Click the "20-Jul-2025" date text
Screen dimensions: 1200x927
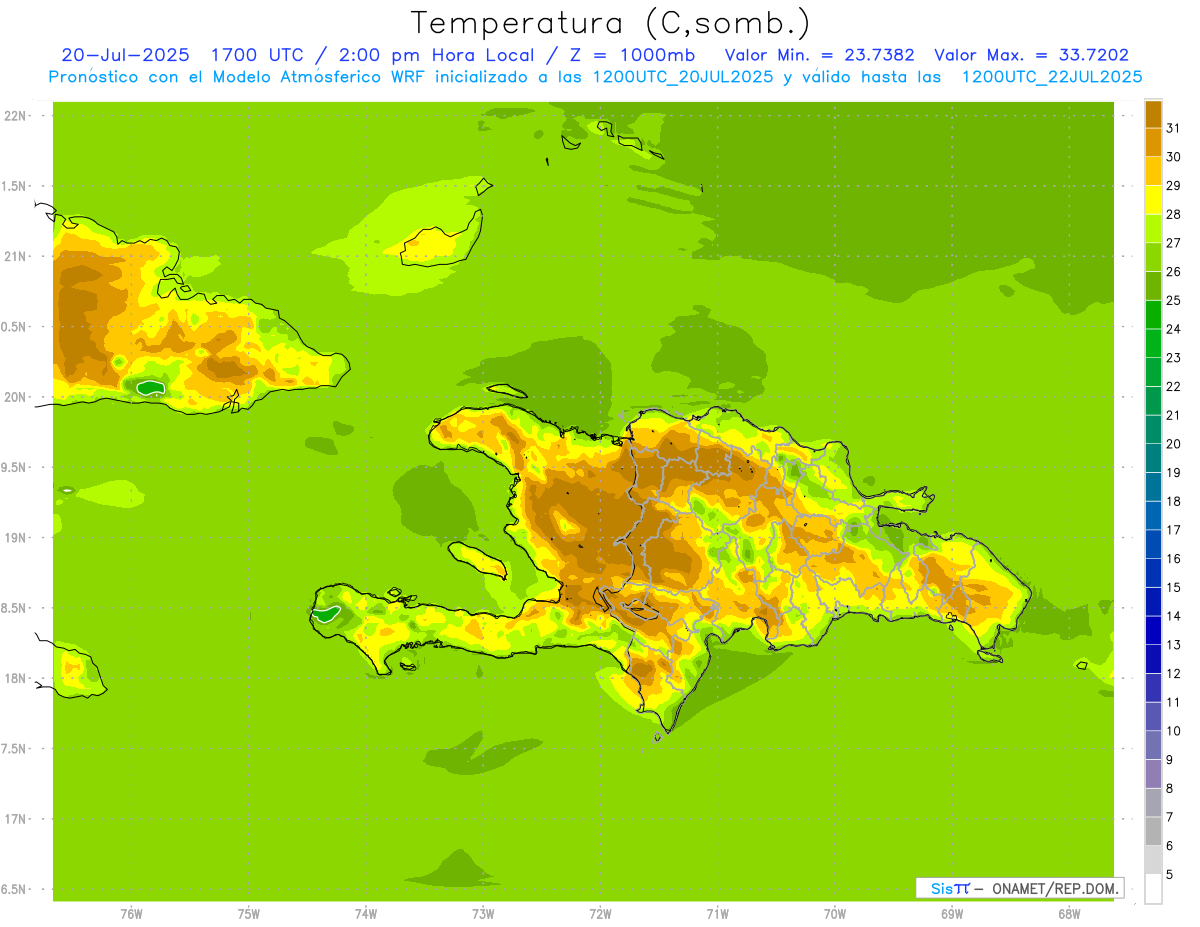(125, 55)
